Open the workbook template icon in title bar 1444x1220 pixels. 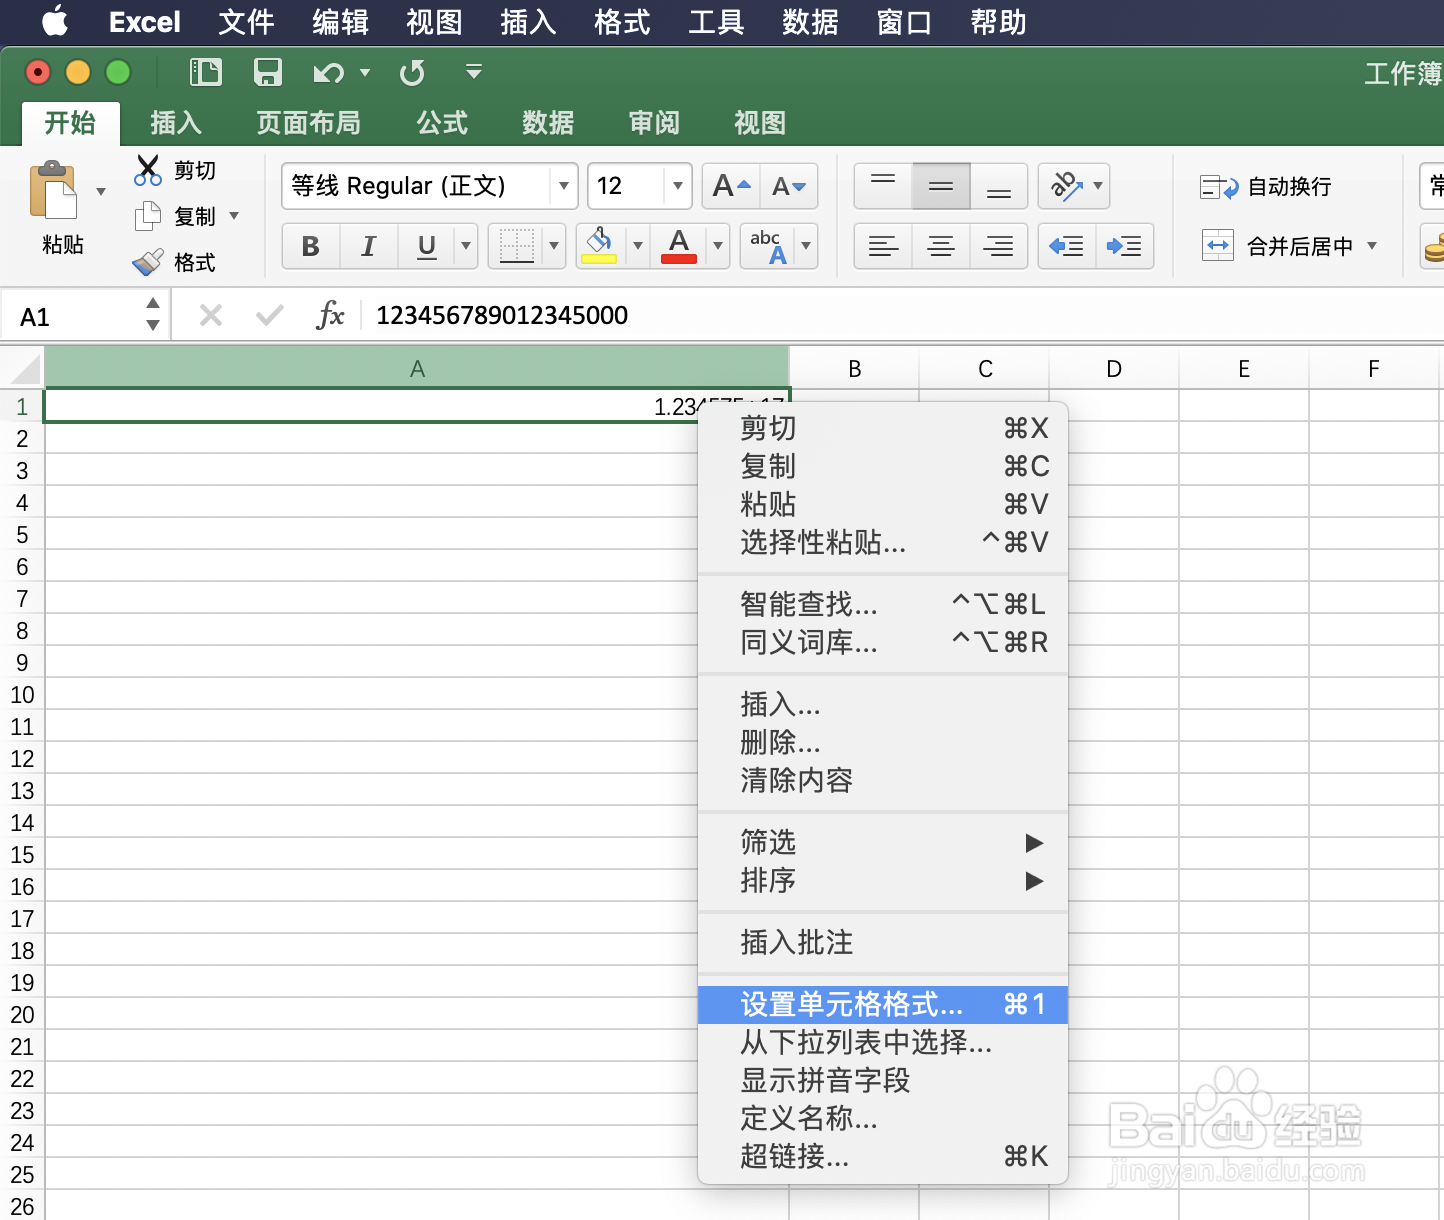point(206,72)
